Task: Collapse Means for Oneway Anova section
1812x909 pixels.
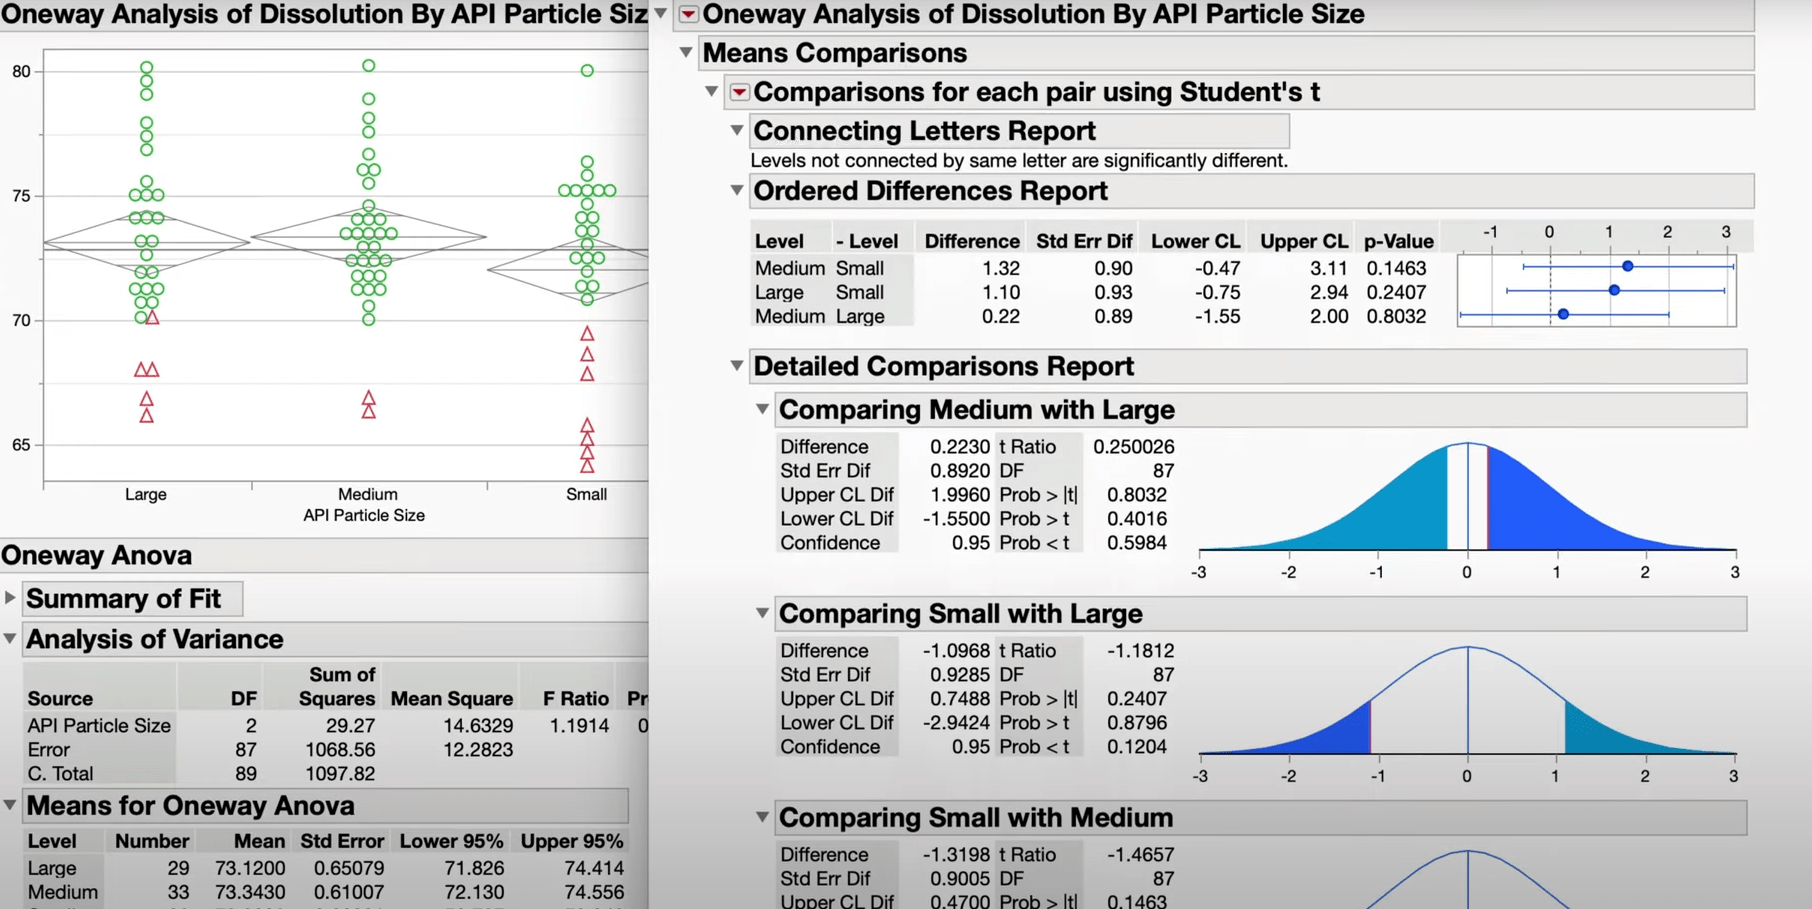Action: pyautogui.click(x=10, y=805)
